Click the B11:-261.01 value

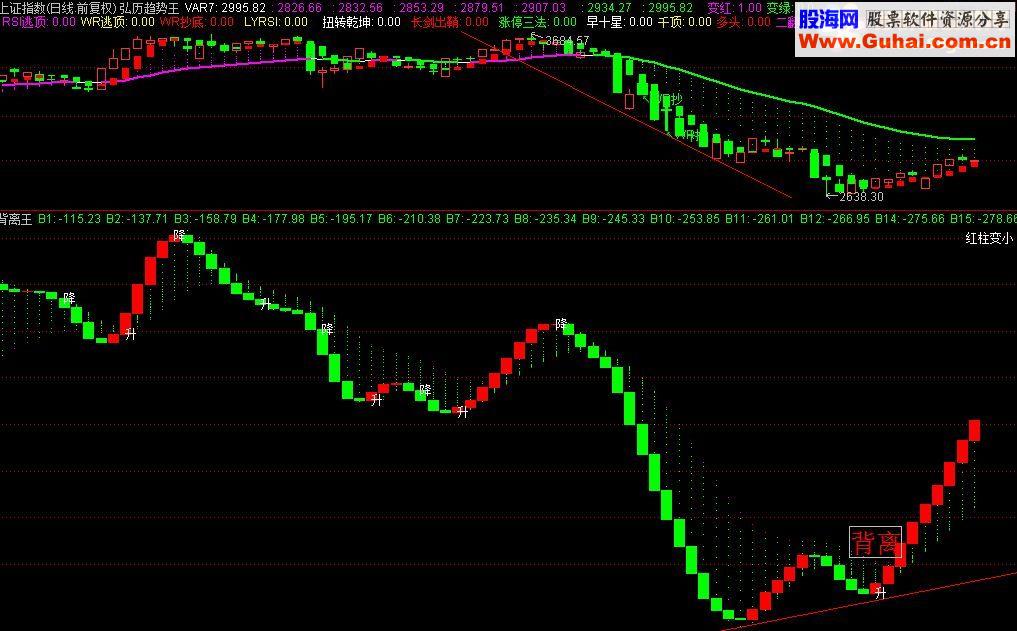pyautogui.click(x=760, y=219)
